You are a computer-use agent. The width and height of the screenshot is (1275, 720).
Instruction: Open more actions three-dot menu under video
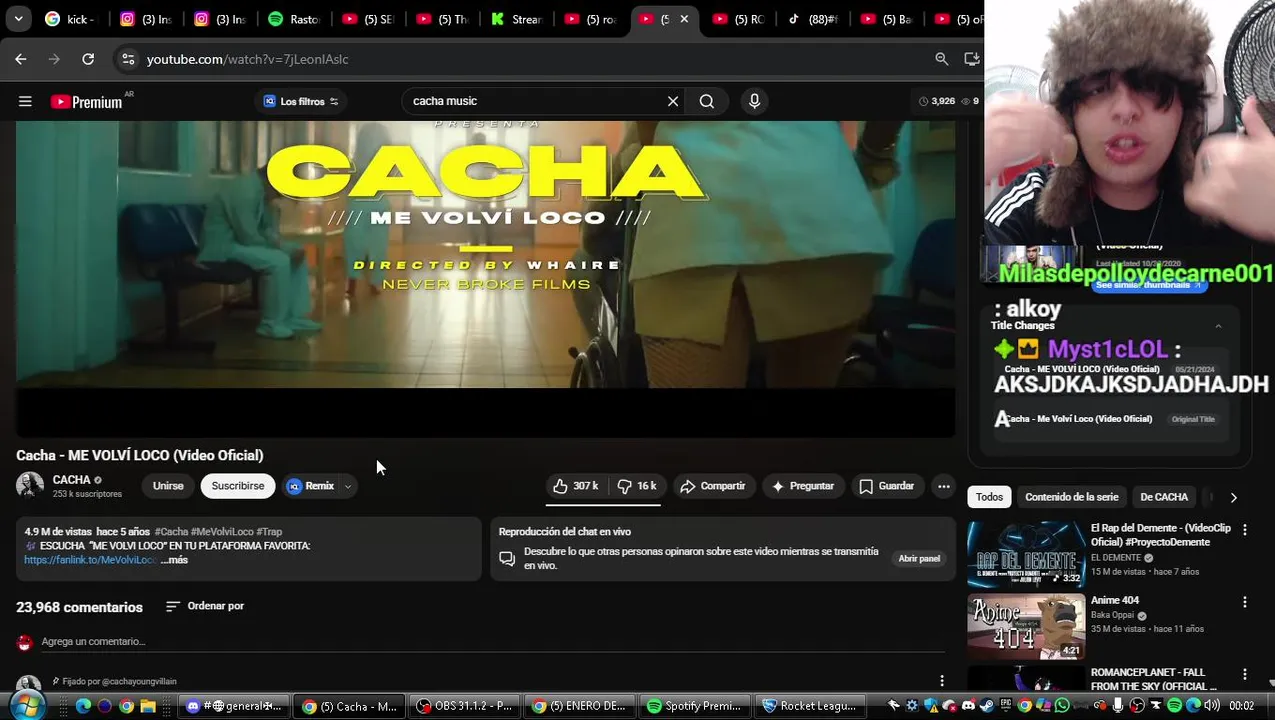(943, 486)
